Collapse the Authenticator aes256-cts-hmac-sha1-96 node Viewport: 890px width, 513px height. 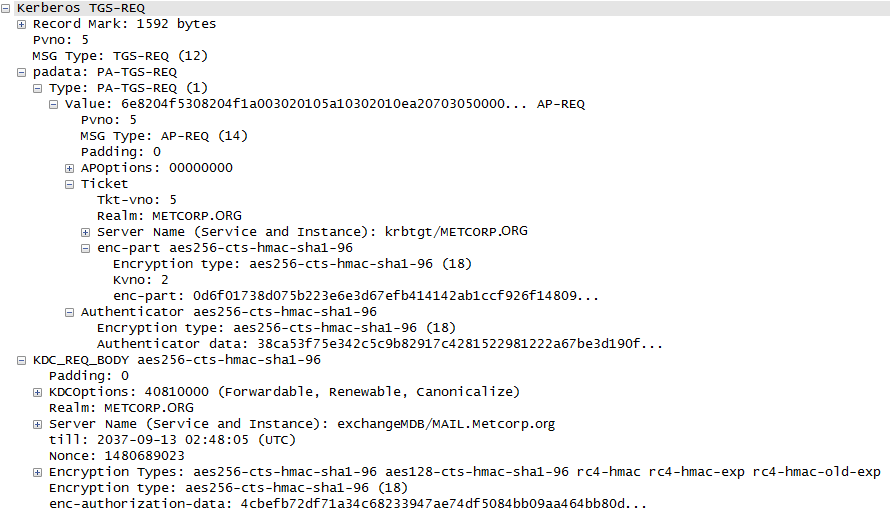[70, 312]
